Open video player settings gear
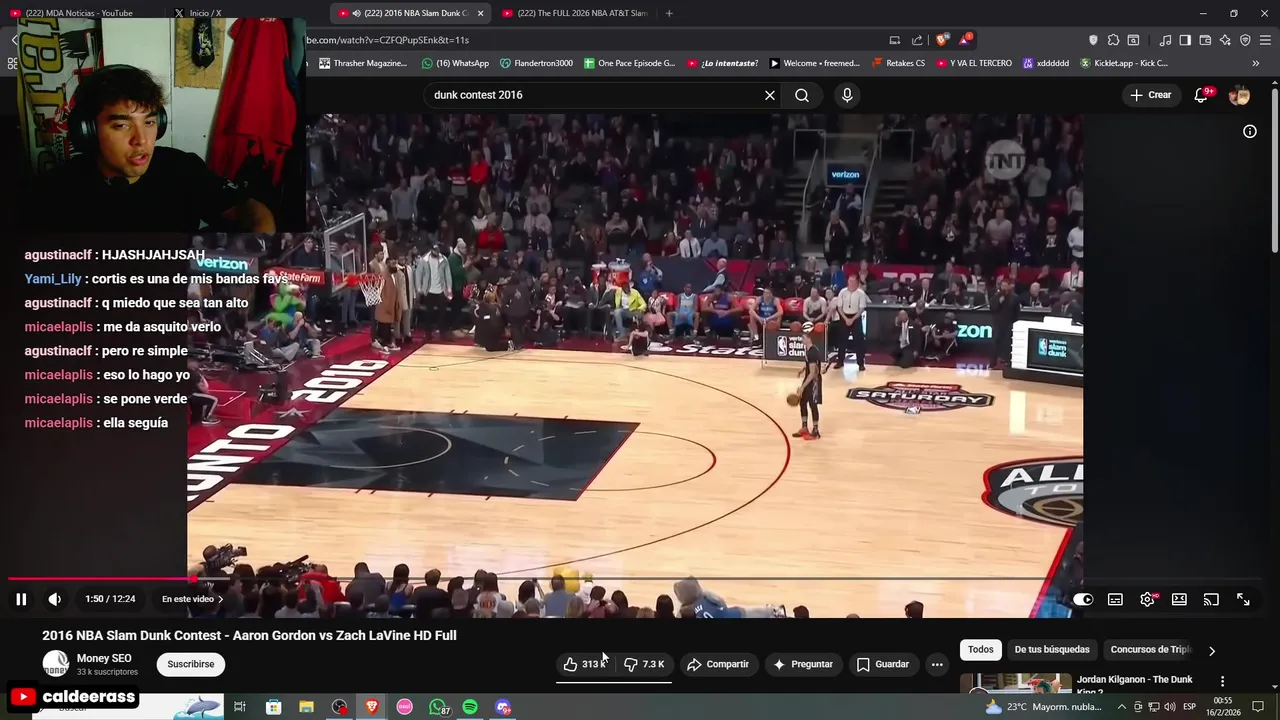1280x720 pixels. click(x=1147, y=599)
